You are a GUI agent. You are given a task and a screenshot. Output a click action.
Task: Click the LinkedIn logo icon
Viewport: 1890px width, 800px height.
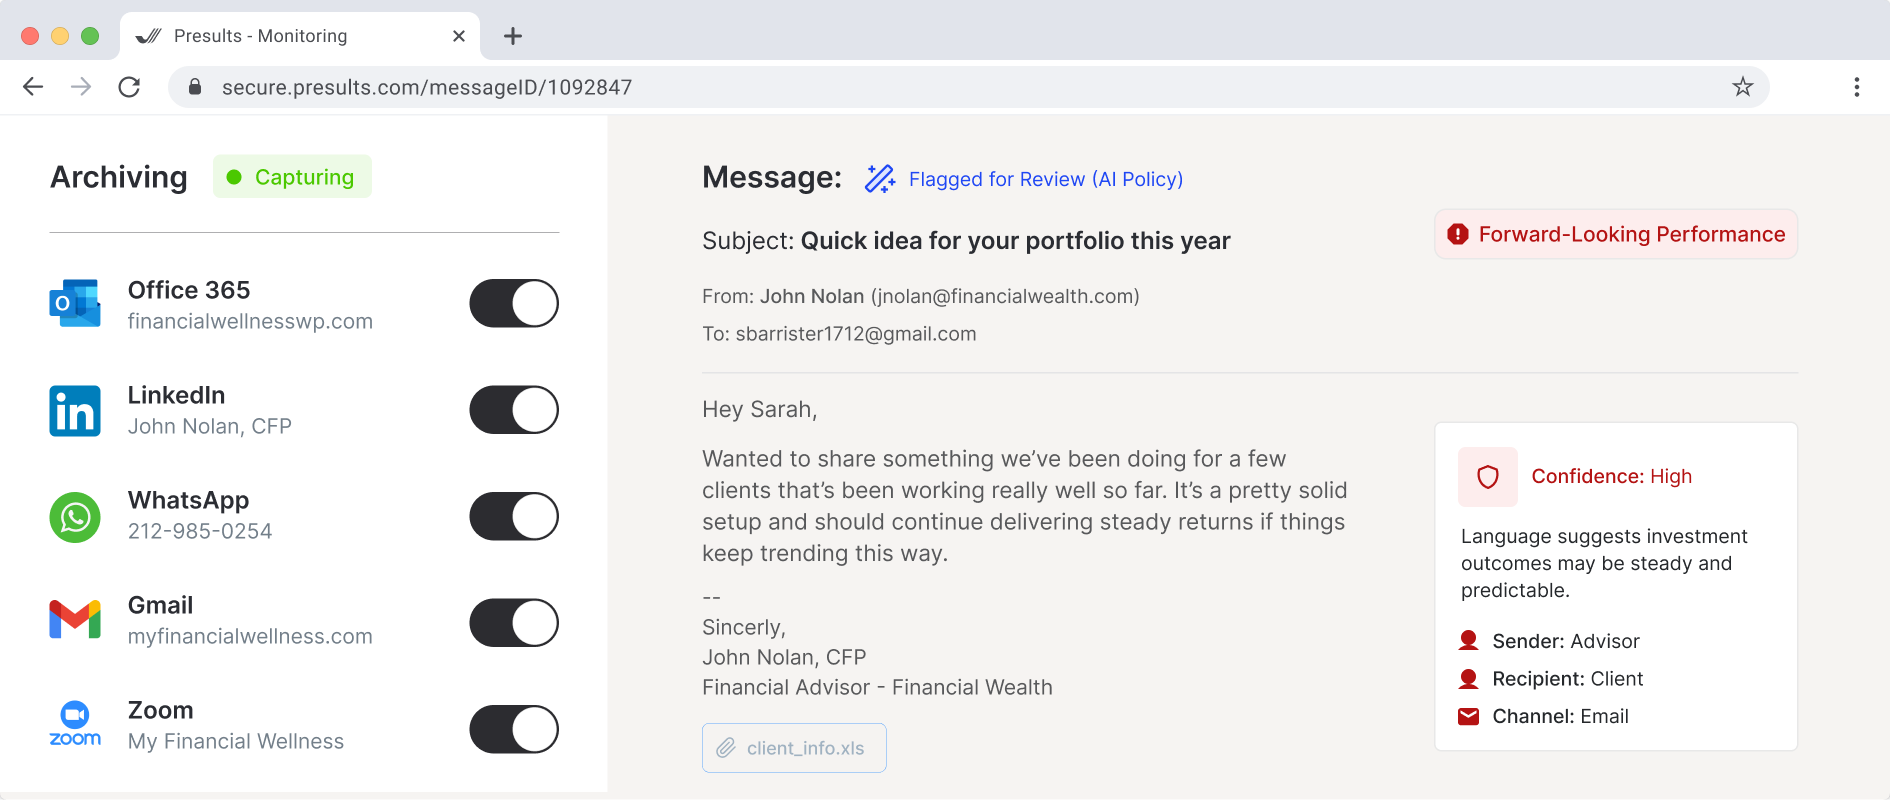tap(75, 411)
